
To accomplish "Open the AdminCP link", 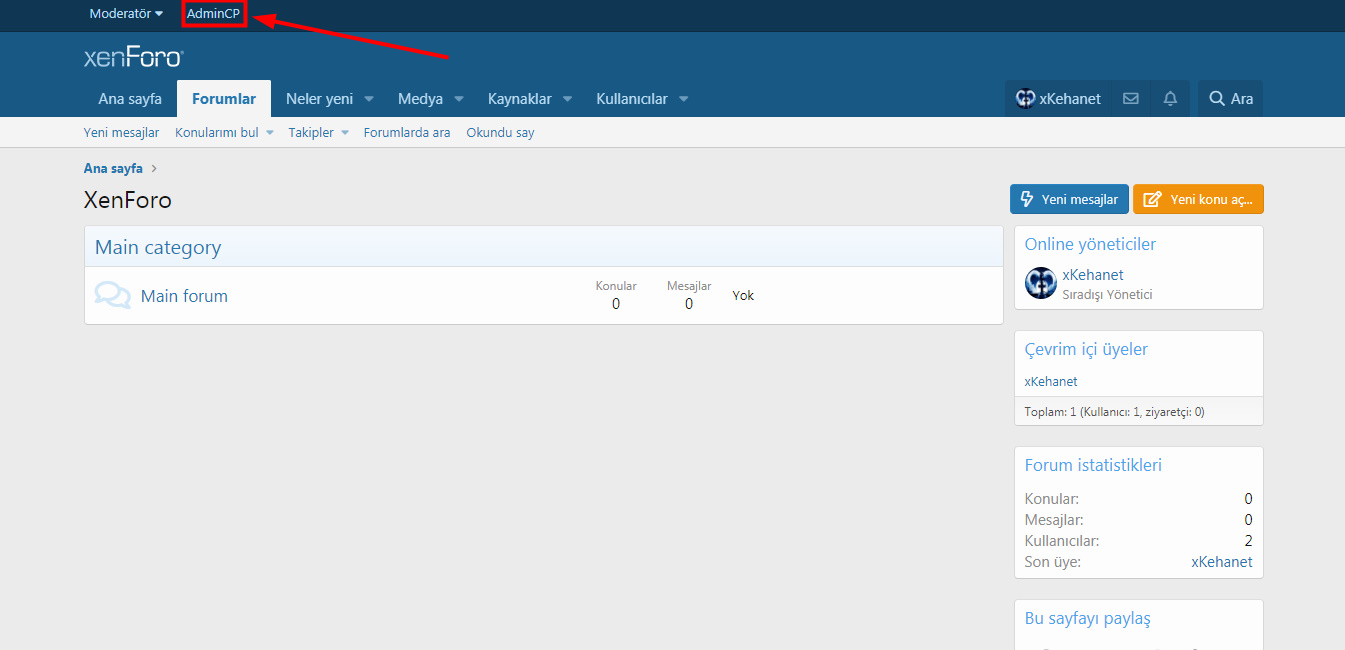I will (x=213, y=14).
